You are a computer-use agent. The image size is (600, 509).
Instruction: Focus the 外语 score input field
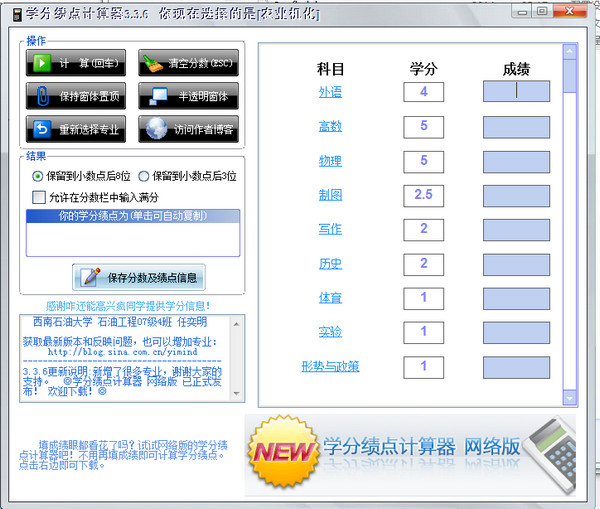click(x=516, y=91)
